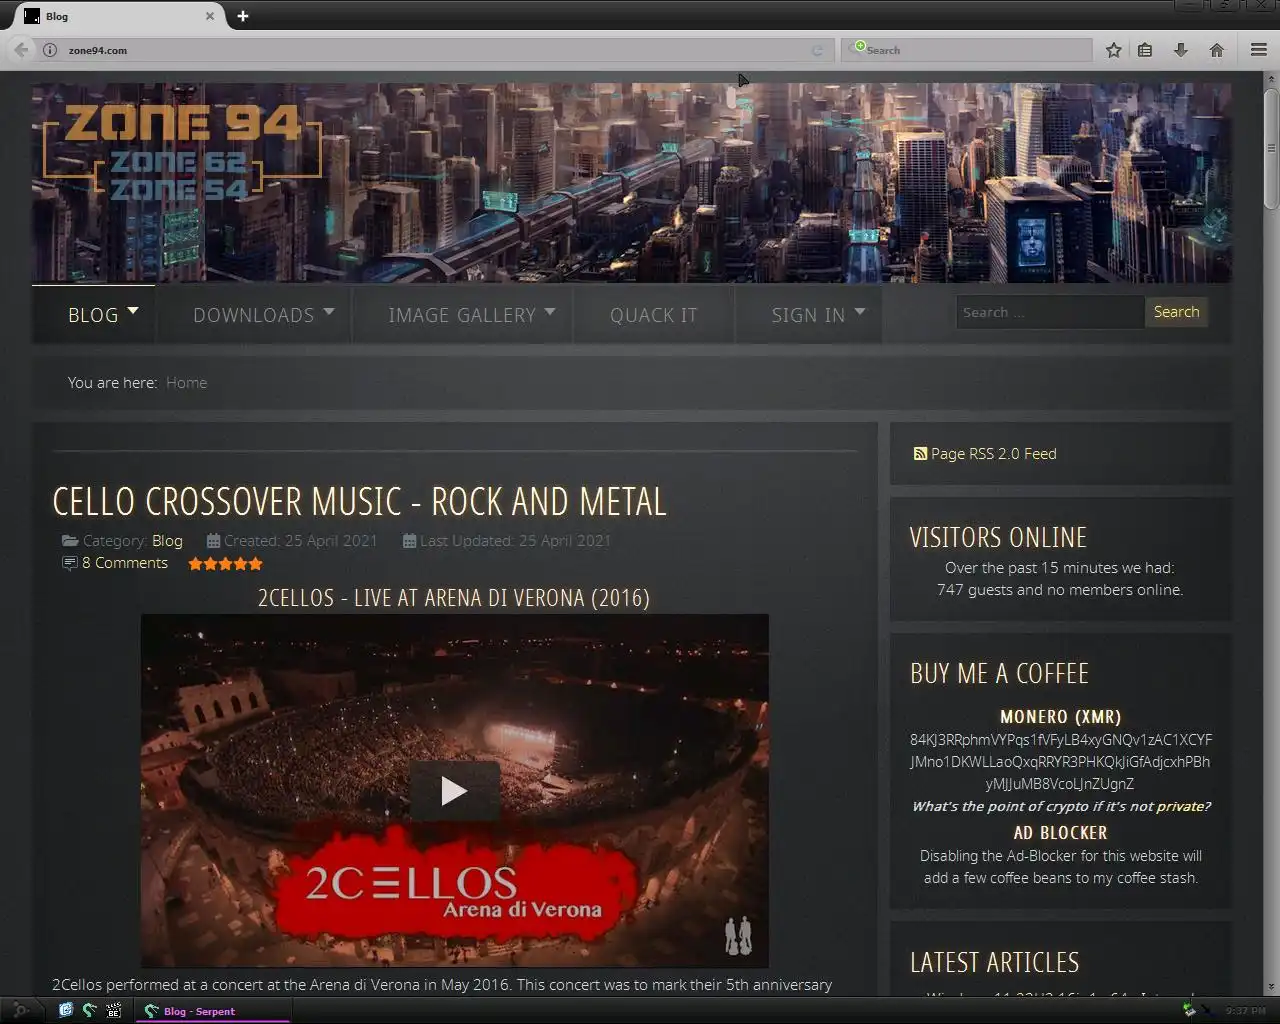Open the Blog category link
The width and height of the screenshot is (1280, 1024).
click(x=167, y=541)
